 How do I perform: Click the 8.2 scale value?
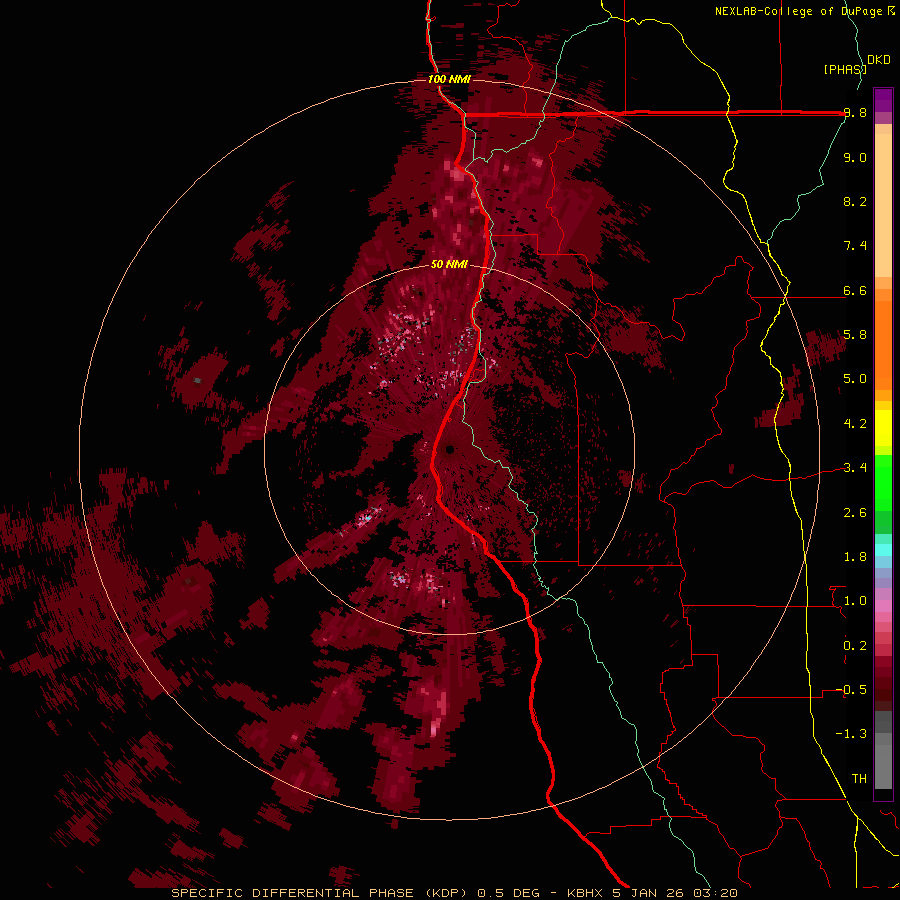click(x=855, y=201)
